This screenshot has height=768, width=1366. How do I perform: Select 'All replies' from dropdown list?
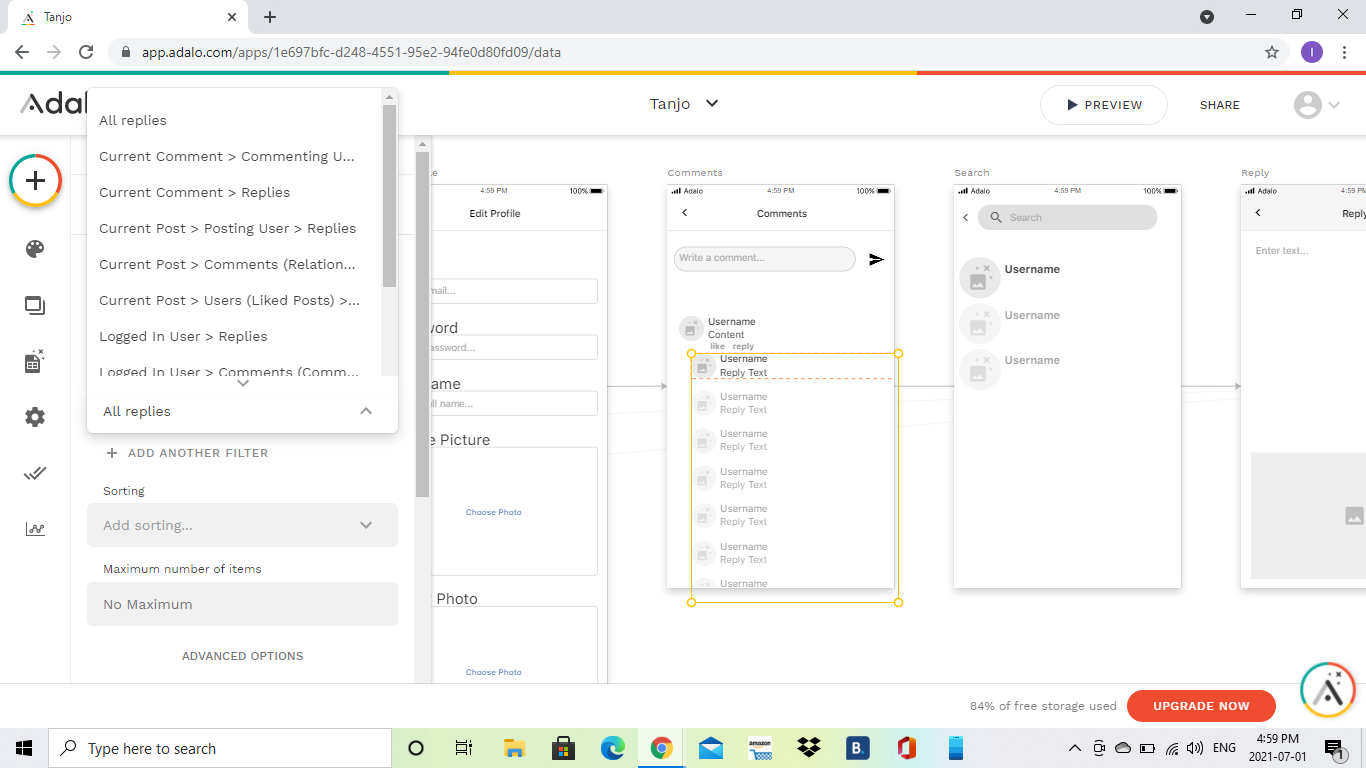(133, 121)
